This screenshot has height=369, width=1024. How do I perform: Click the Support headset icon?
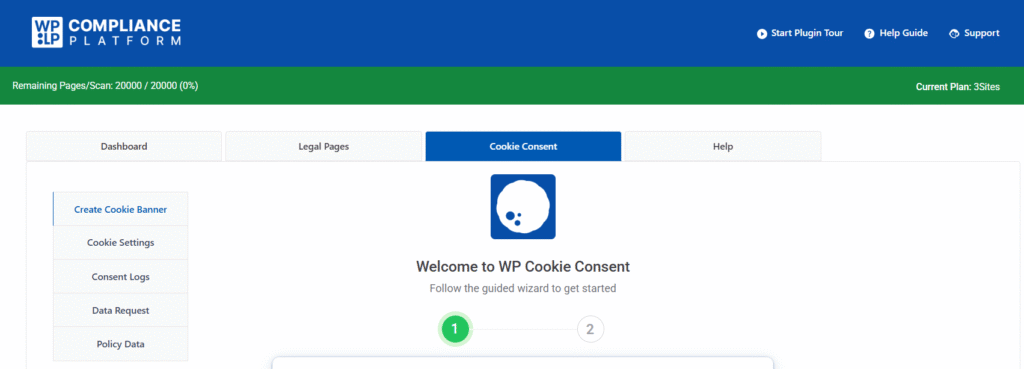click(x=954, y=33)
